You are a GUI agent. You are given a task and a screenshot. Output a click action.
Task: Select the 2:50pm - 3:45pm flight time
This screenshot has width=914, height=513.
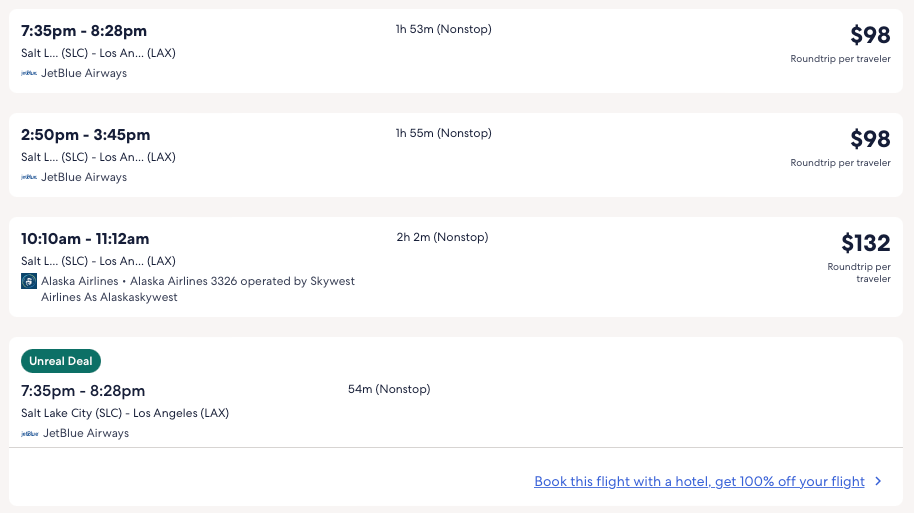click(x=86, y=135)
